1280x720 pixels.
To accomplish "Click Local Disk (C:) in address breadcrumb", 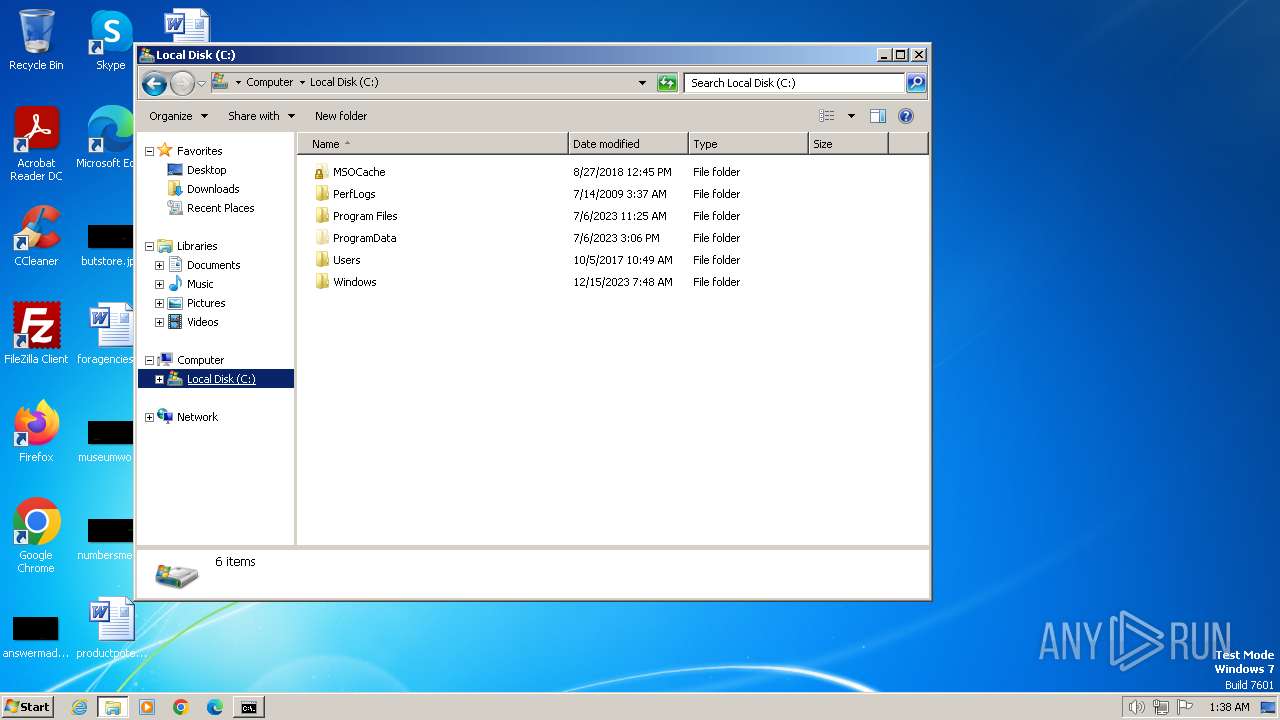I will click(x=344, y=82).
